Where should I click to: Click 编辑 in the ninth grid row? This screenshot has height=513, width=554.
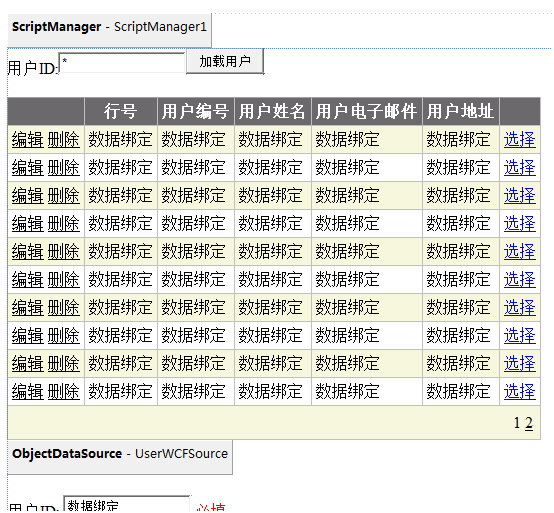pos(28,364)
